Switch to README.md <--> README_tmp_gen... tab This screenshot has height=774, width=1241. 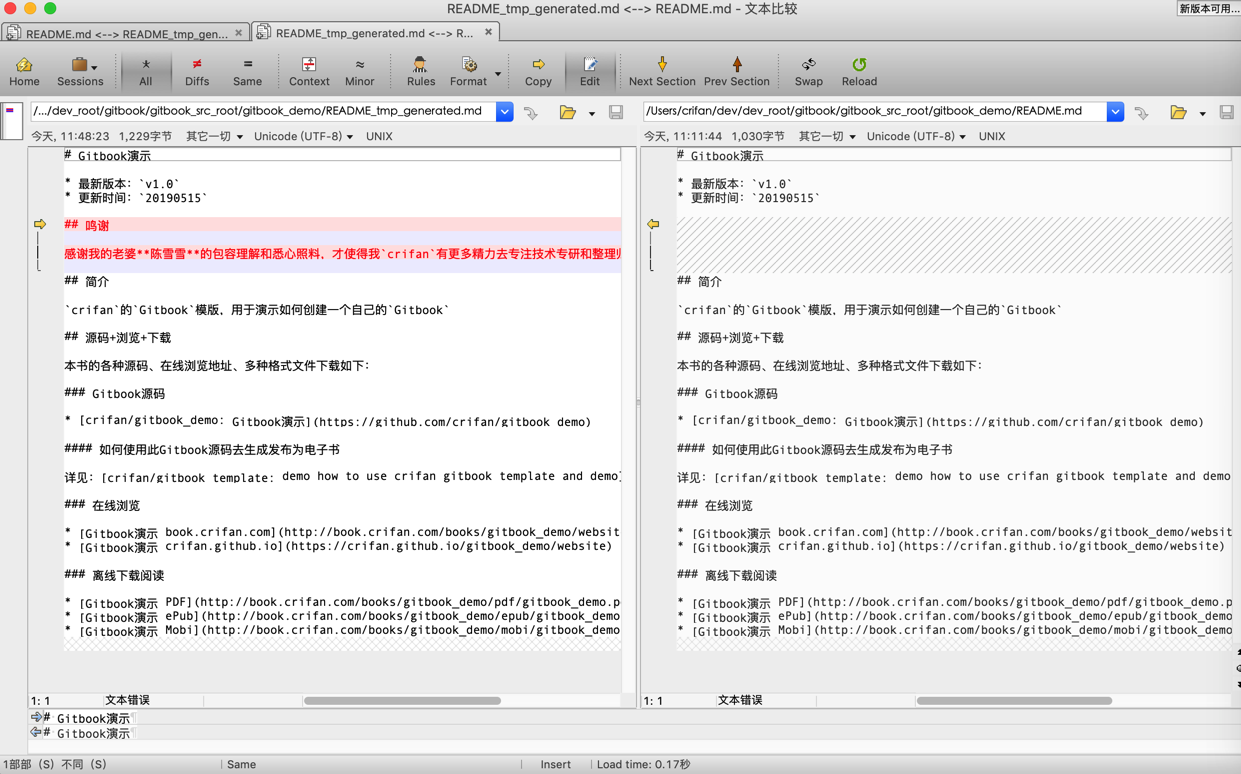[126, 33]
